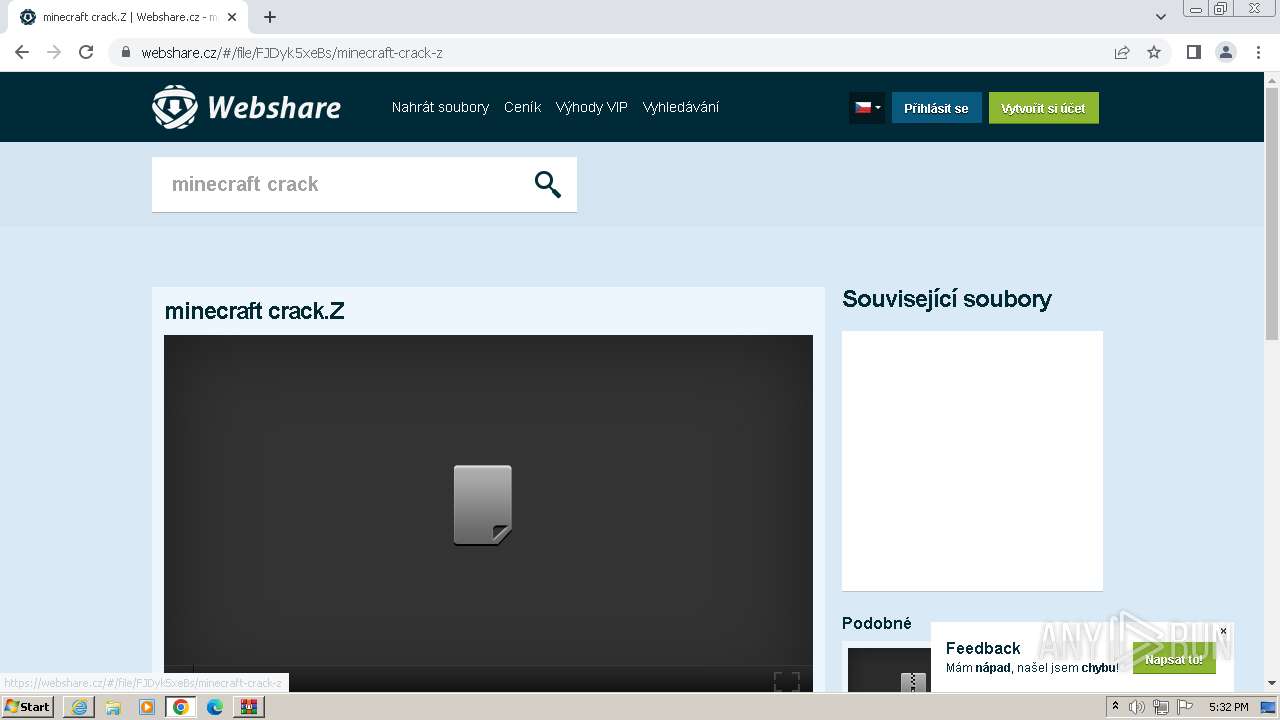The image size is (1280, 720).
Task: Expand the tab search chevron
Action: (1161, 17)
